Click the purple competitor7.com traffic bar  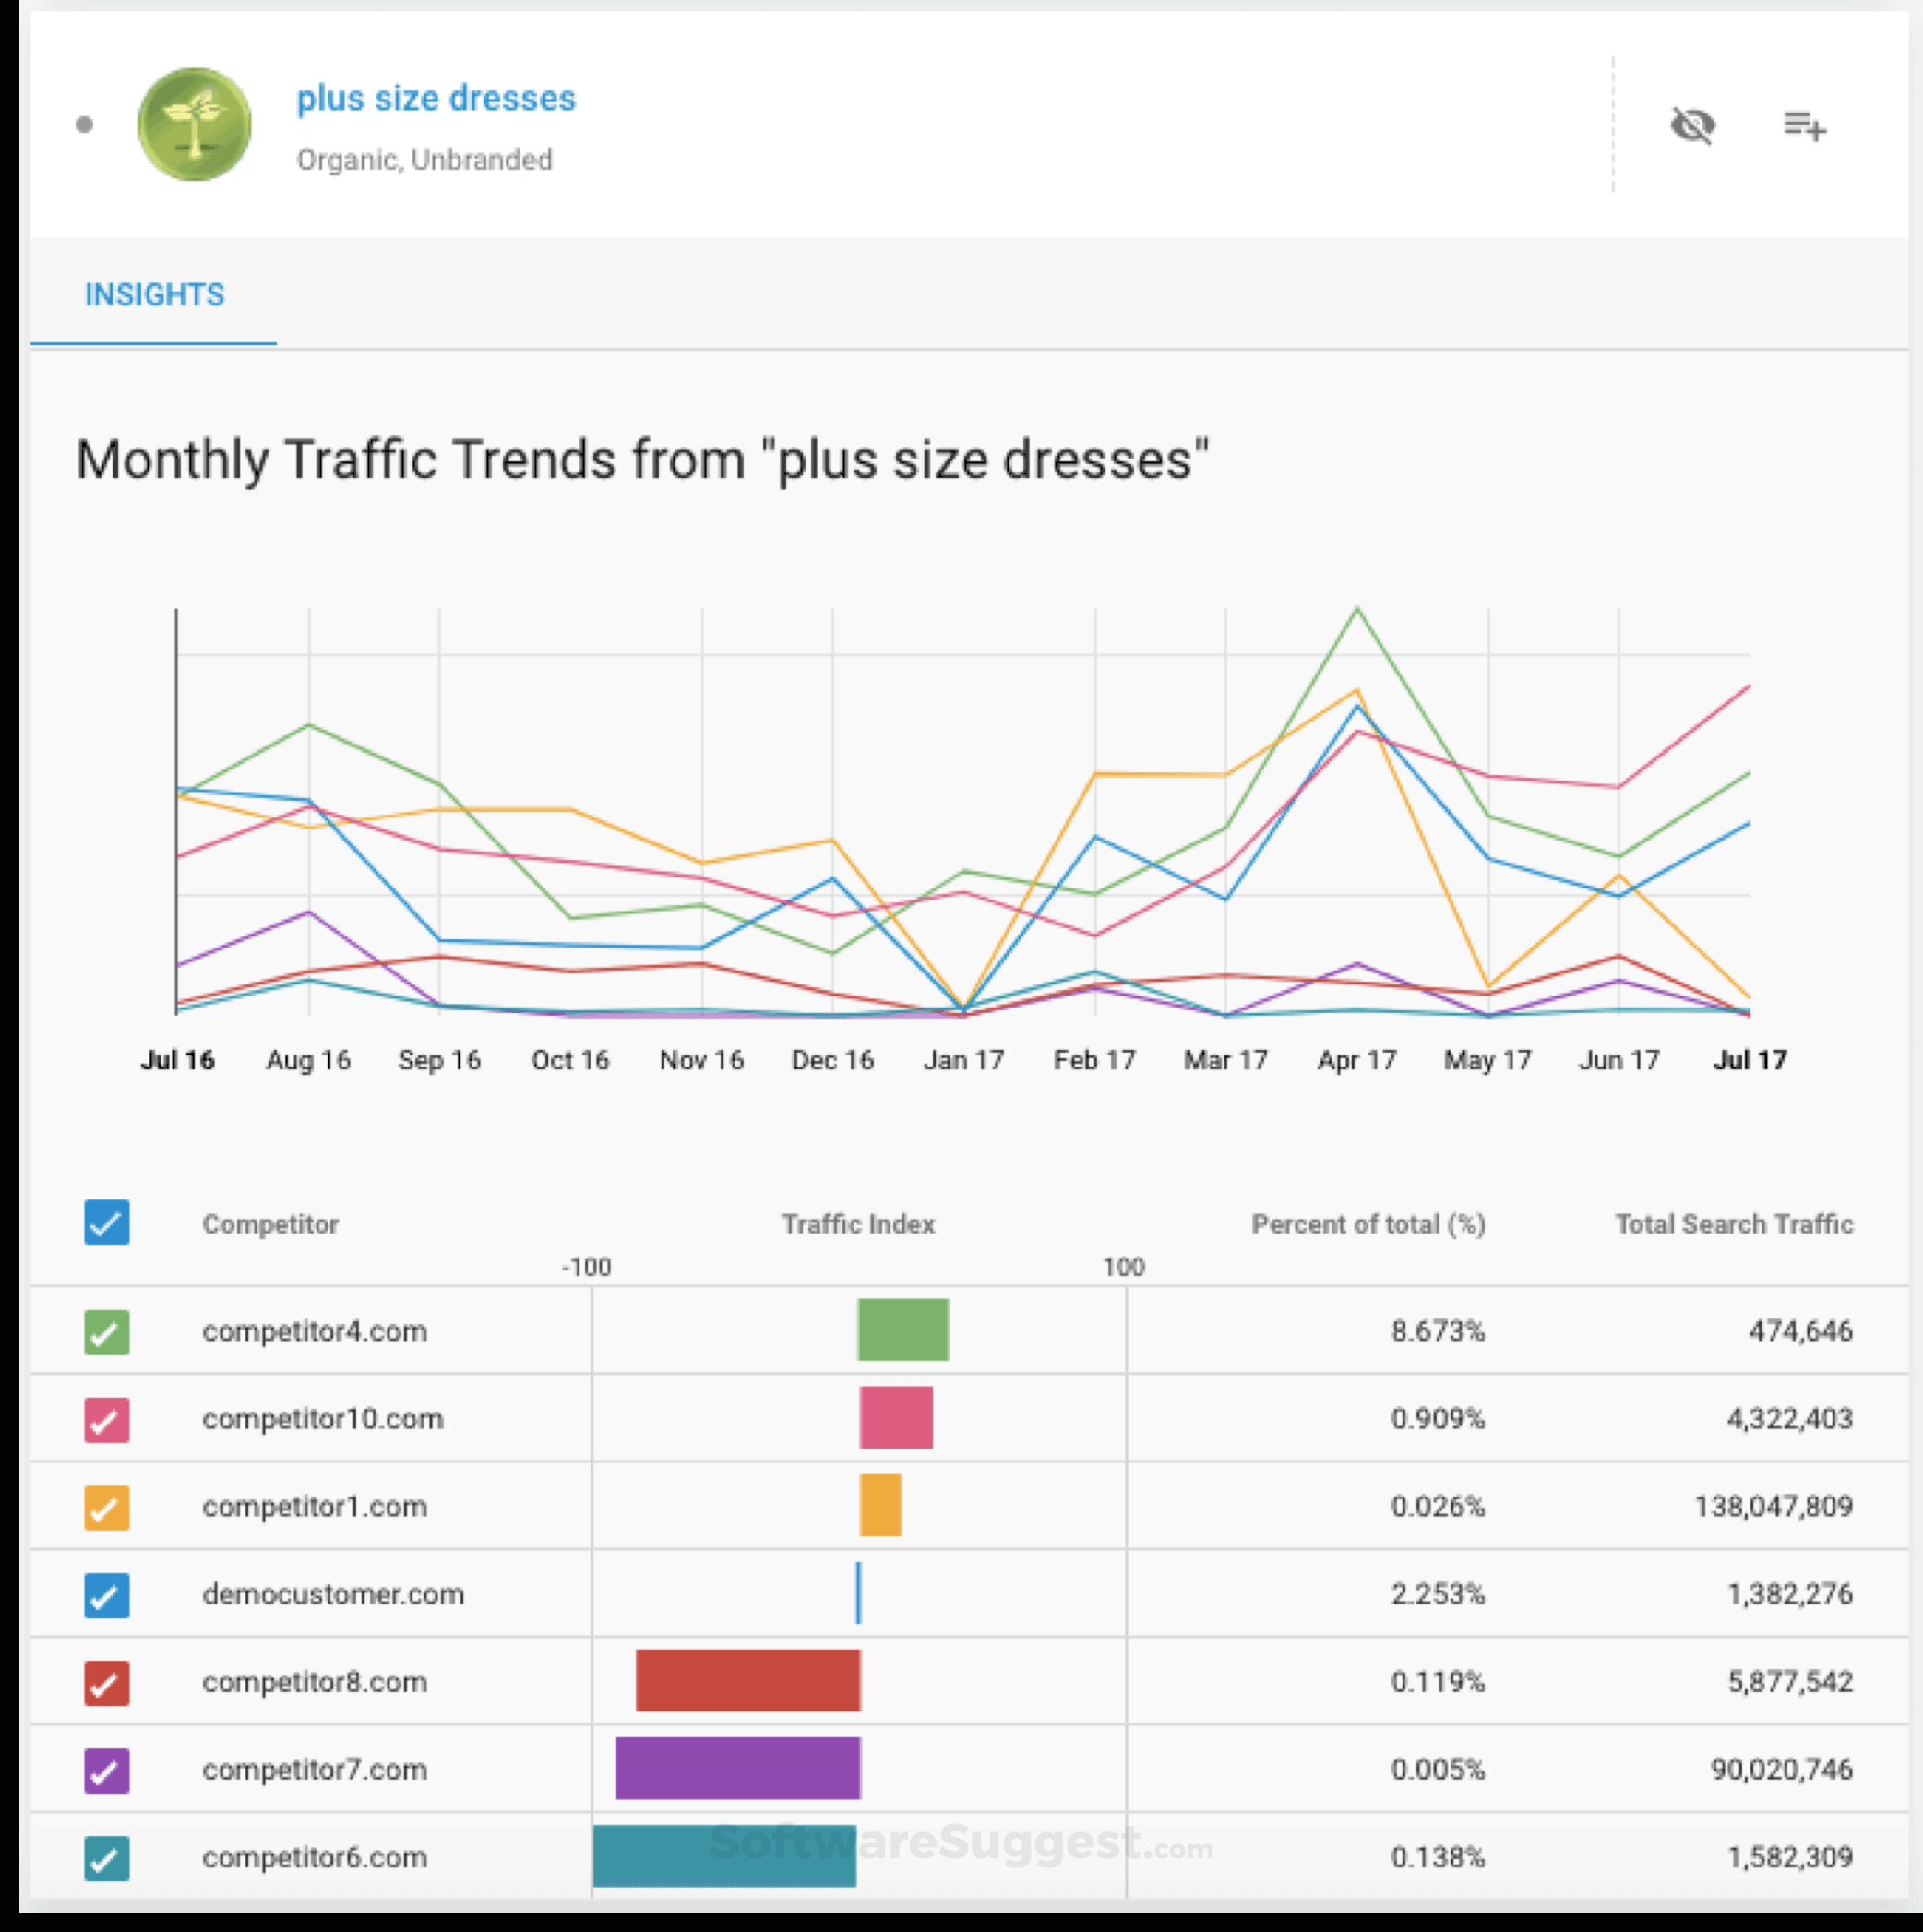coord(738,1768)
